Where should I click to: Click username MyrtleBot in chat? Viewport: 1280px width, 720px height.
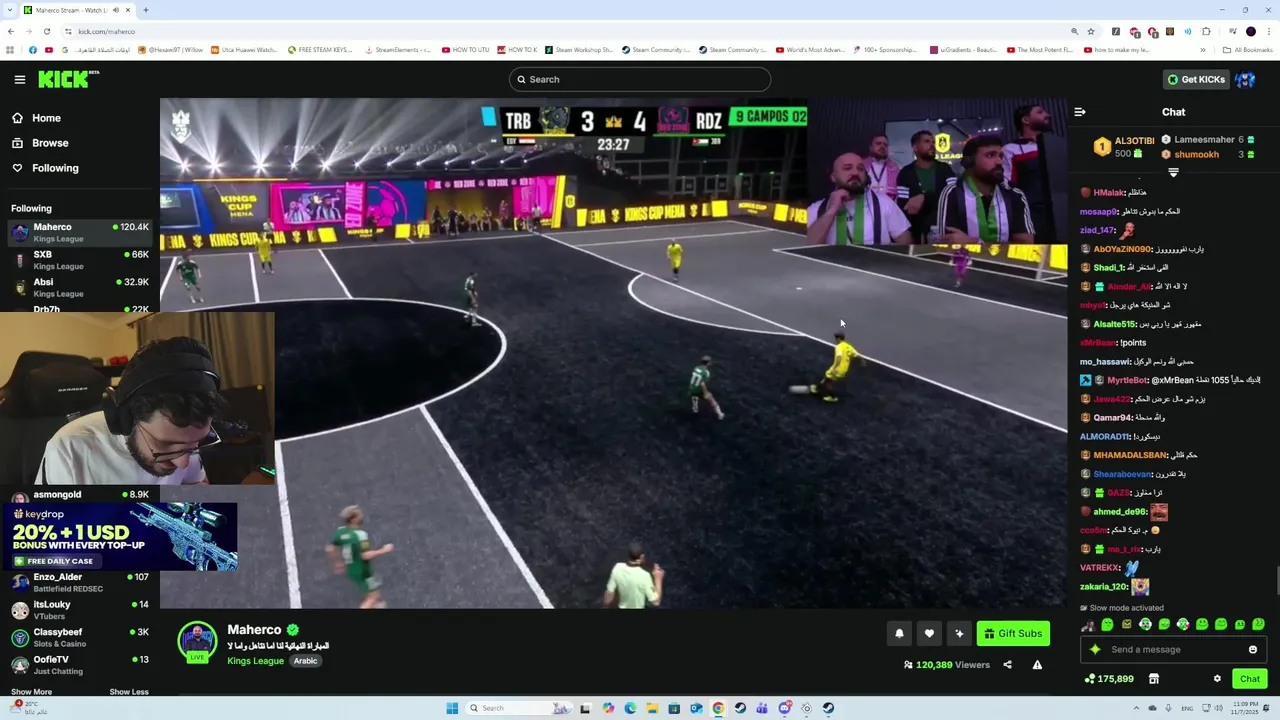tap(1128, 380)
